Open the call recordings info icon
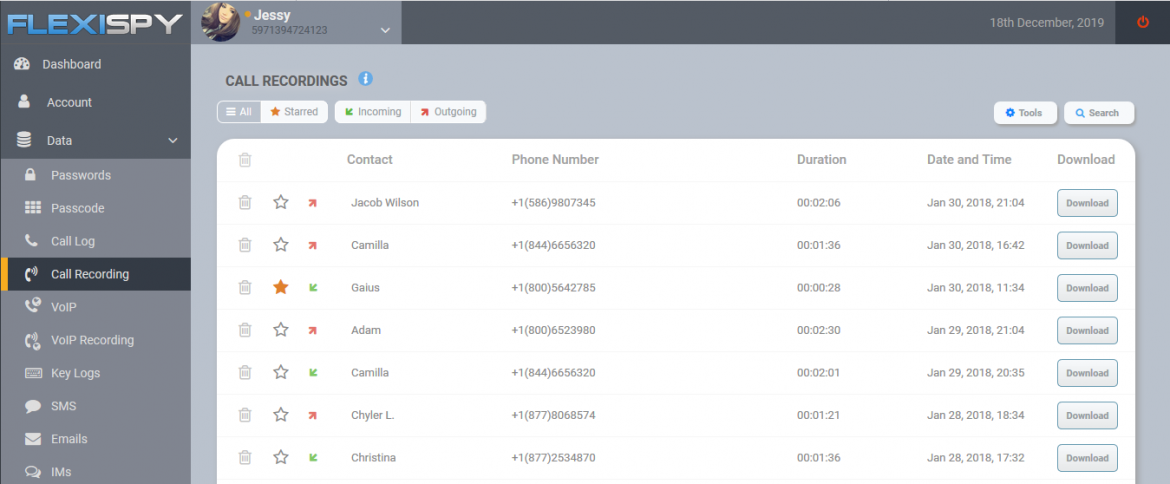 pos(365,78)
